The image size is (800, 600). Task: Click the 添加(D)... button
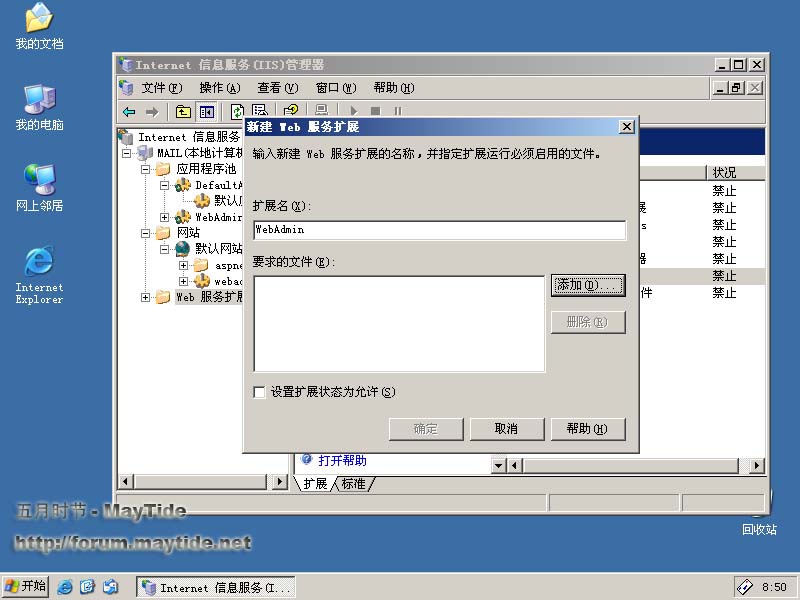pos(588,286)
